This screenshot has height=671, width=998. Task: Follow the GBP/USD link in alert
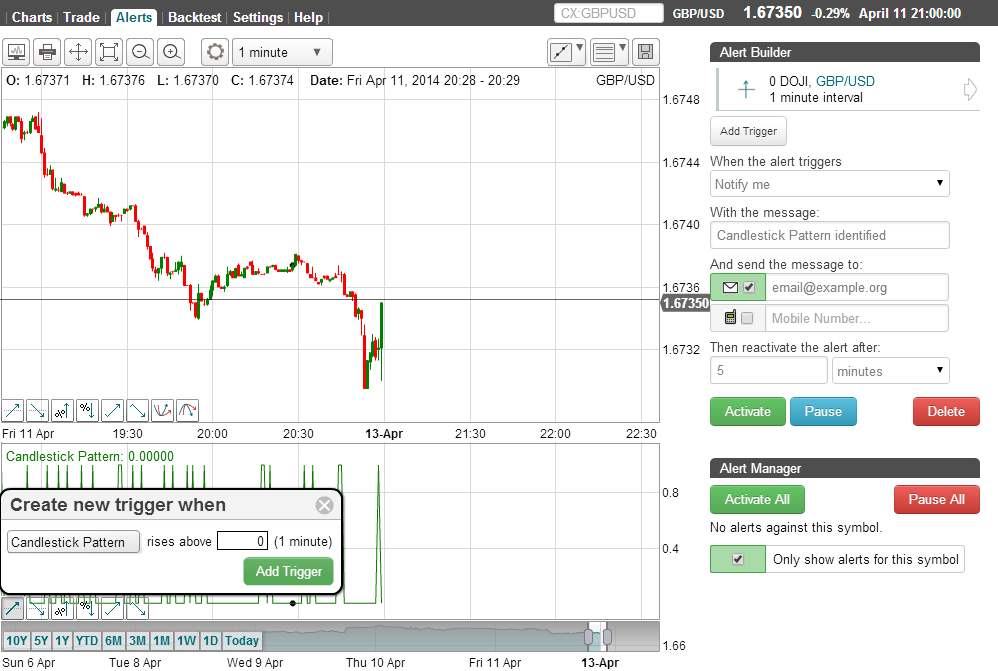pos(845,81)
